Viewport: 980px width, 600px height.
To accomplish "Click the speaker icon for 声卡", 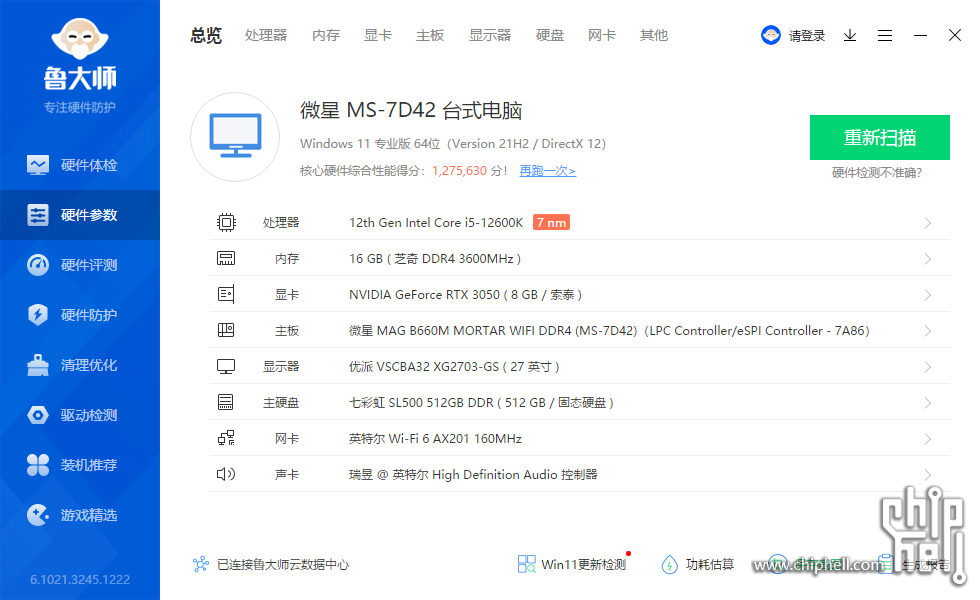I will (226, 474).
